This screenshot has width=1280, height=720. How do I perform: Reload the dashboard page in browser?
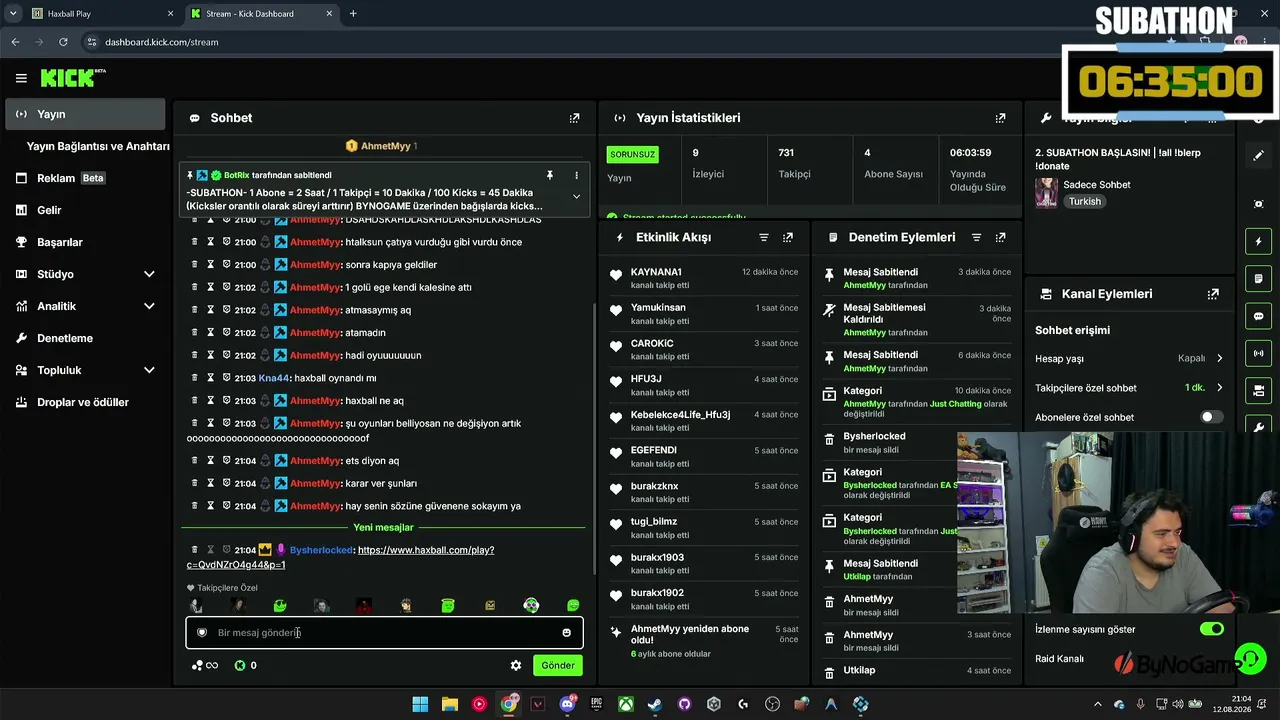click(63, 42)
